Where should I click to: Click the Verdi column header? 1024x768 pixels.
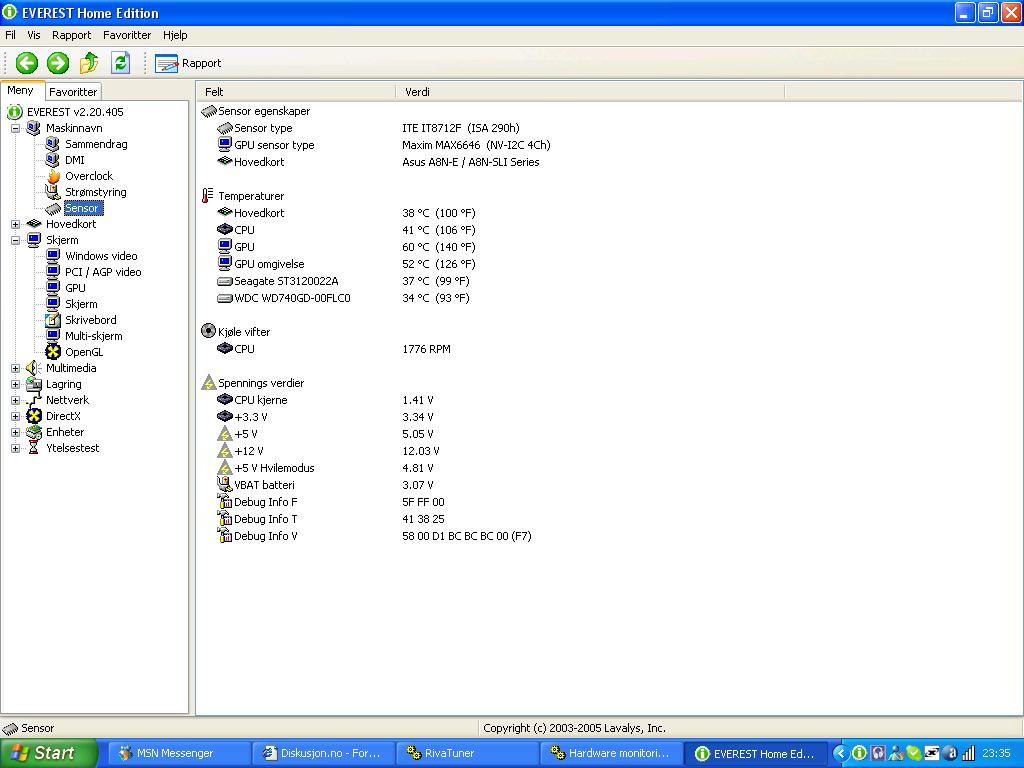coord(590,92)
